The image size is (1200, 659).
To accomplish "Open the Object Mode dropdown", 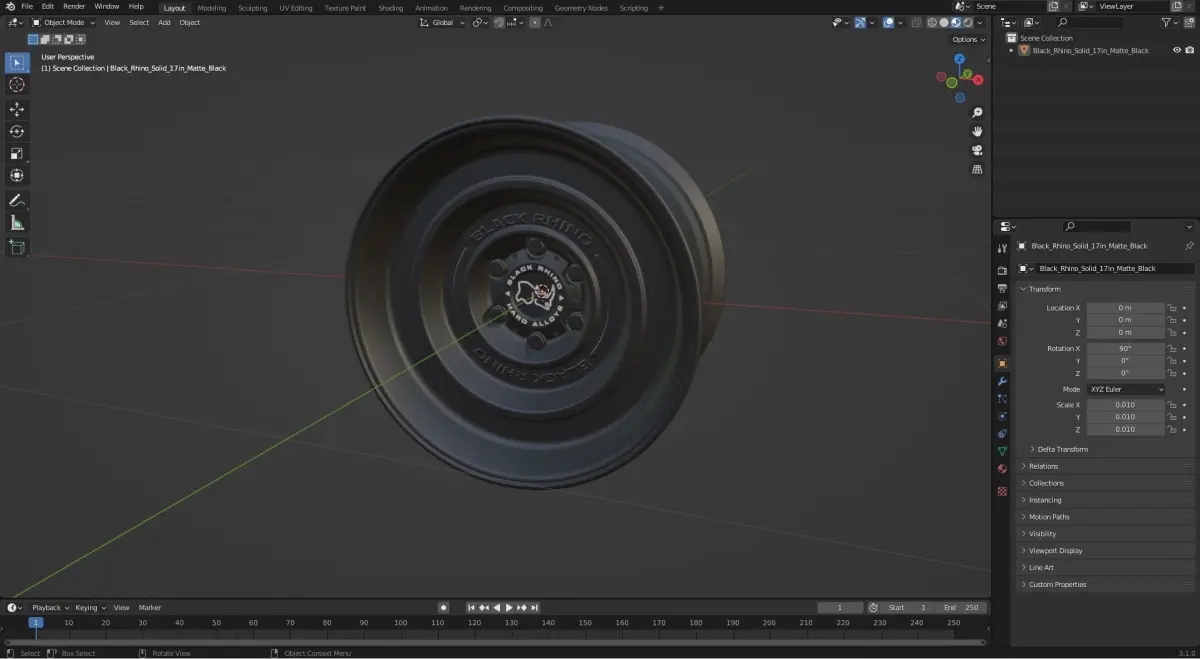I will [x=63, y=22].
